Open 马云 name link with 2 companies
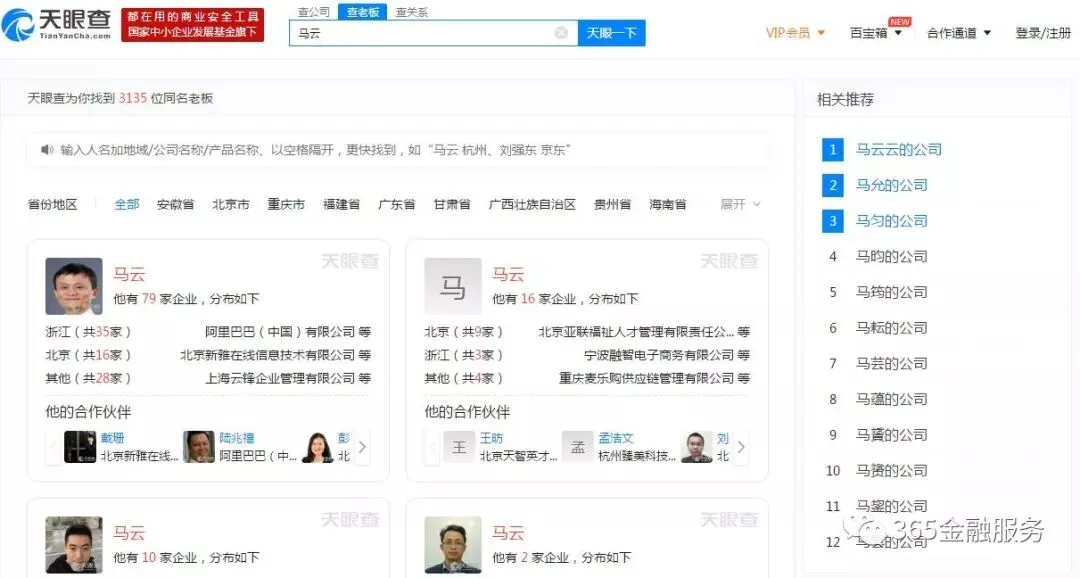 tap(508, 533)
